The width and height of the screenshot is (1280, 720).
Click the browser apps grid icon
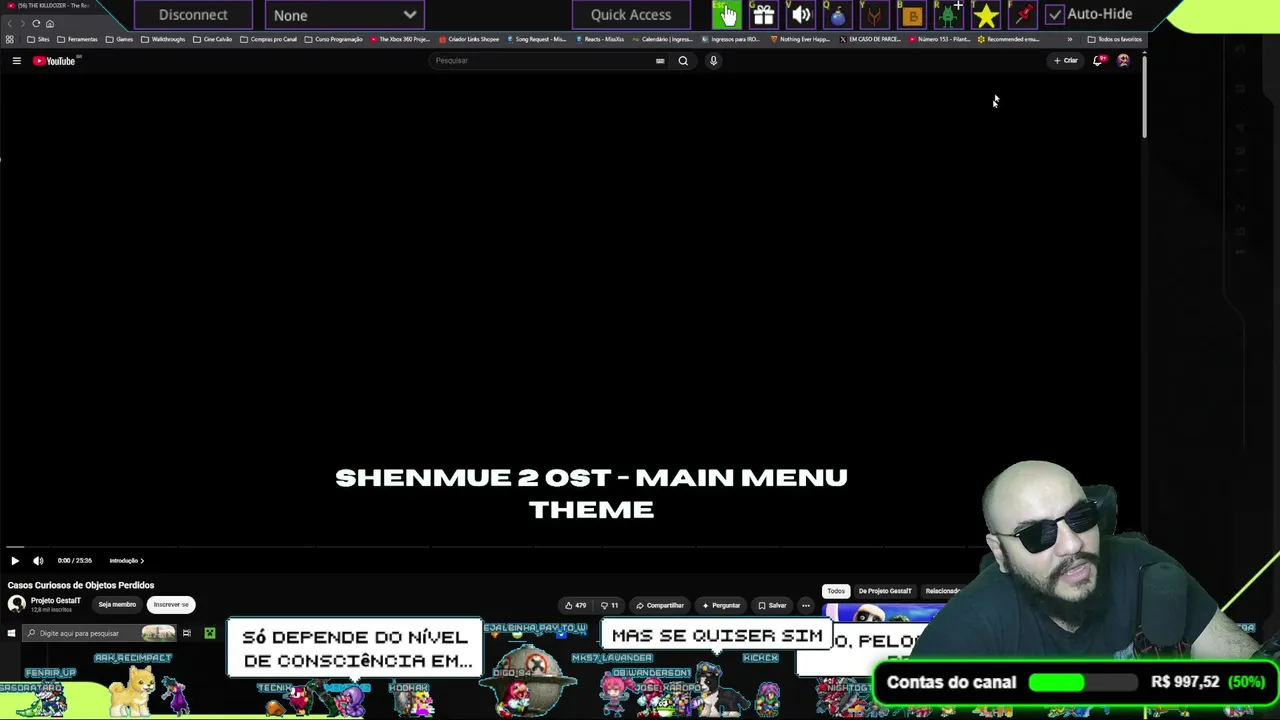click(x=10, y=39)
